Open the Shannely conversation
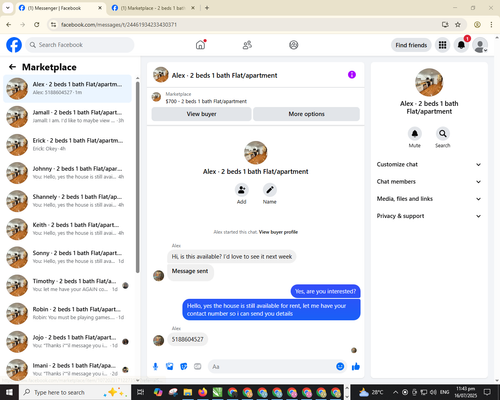This screenshot has height=400, width=500. tap(67, 201)
